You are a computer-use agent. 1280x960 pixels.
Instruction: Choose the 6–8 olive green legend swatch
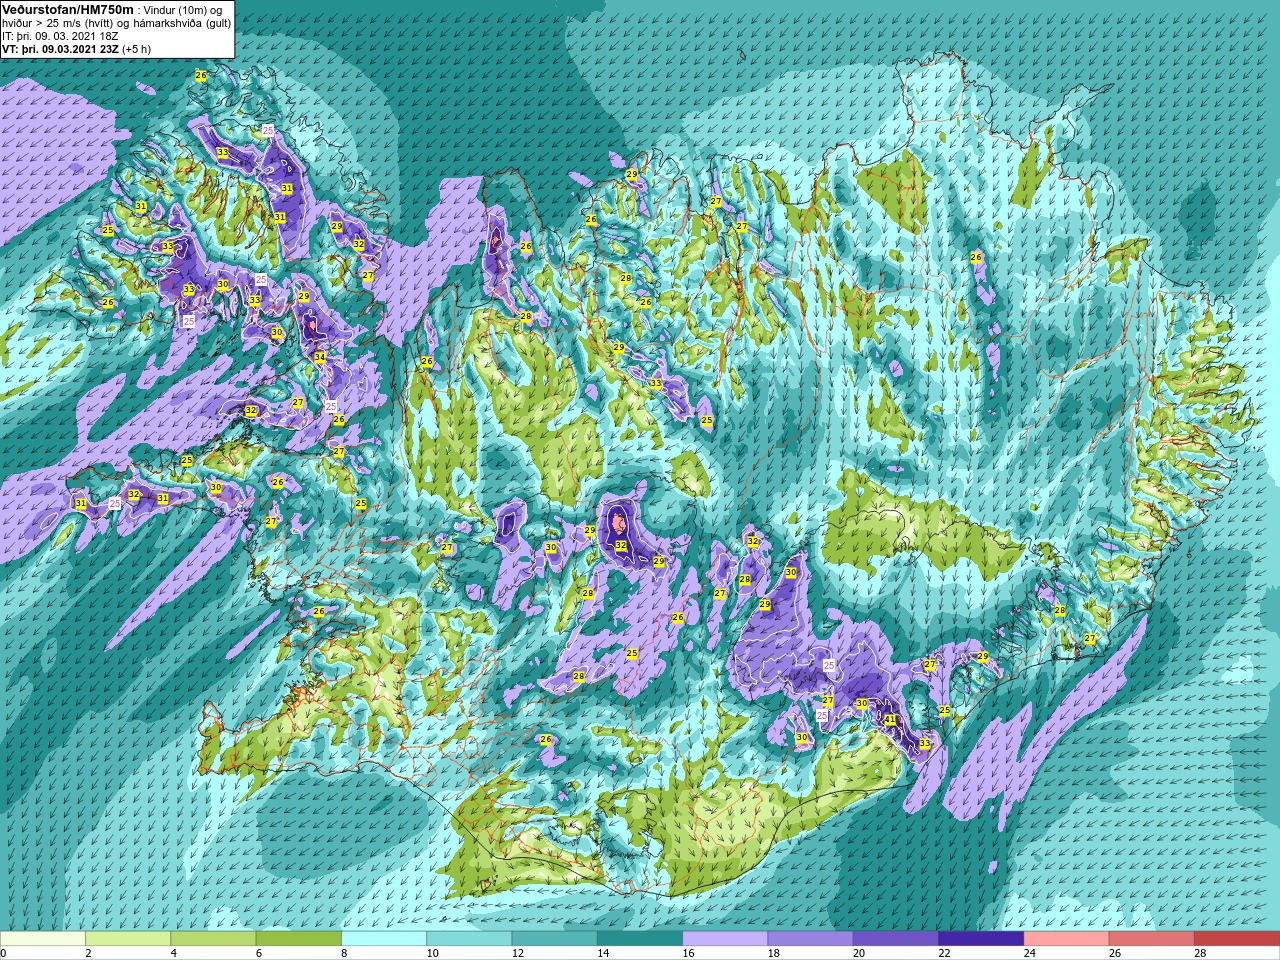click(298, 939)
